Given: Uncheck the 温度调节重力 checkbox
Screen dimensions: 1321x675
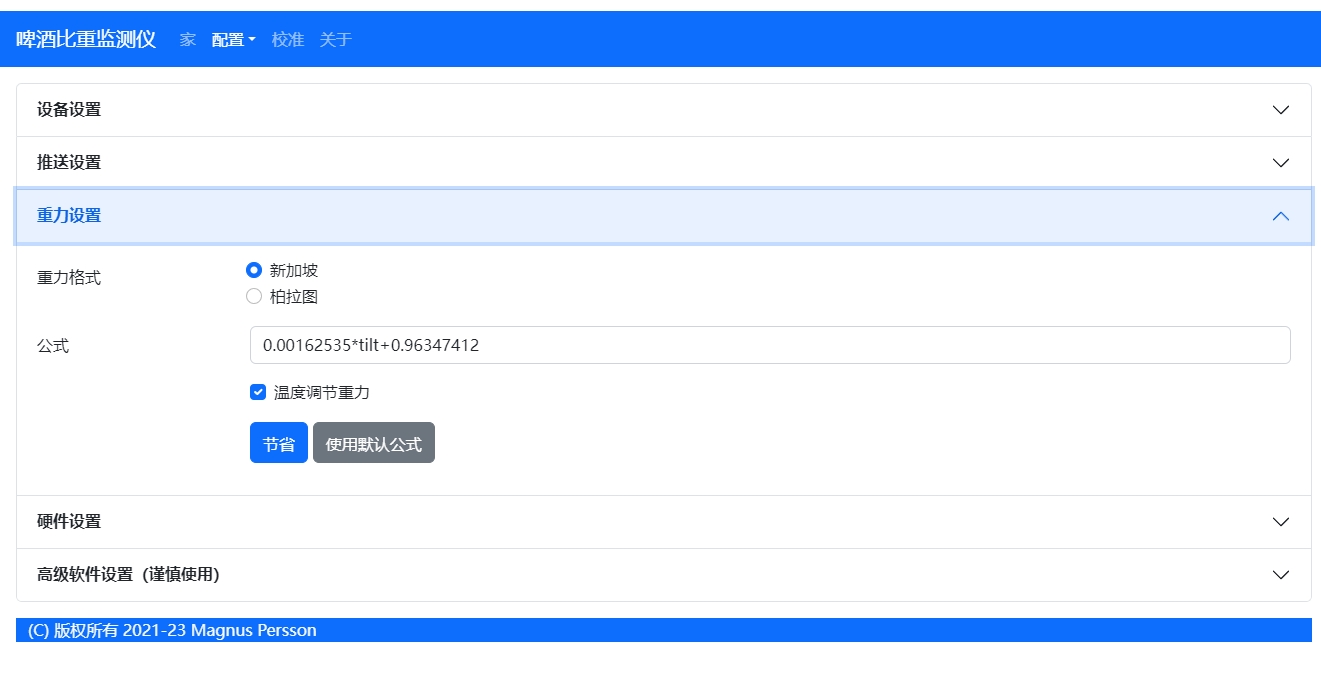Looking at the screenshot, I should point(258,392).
